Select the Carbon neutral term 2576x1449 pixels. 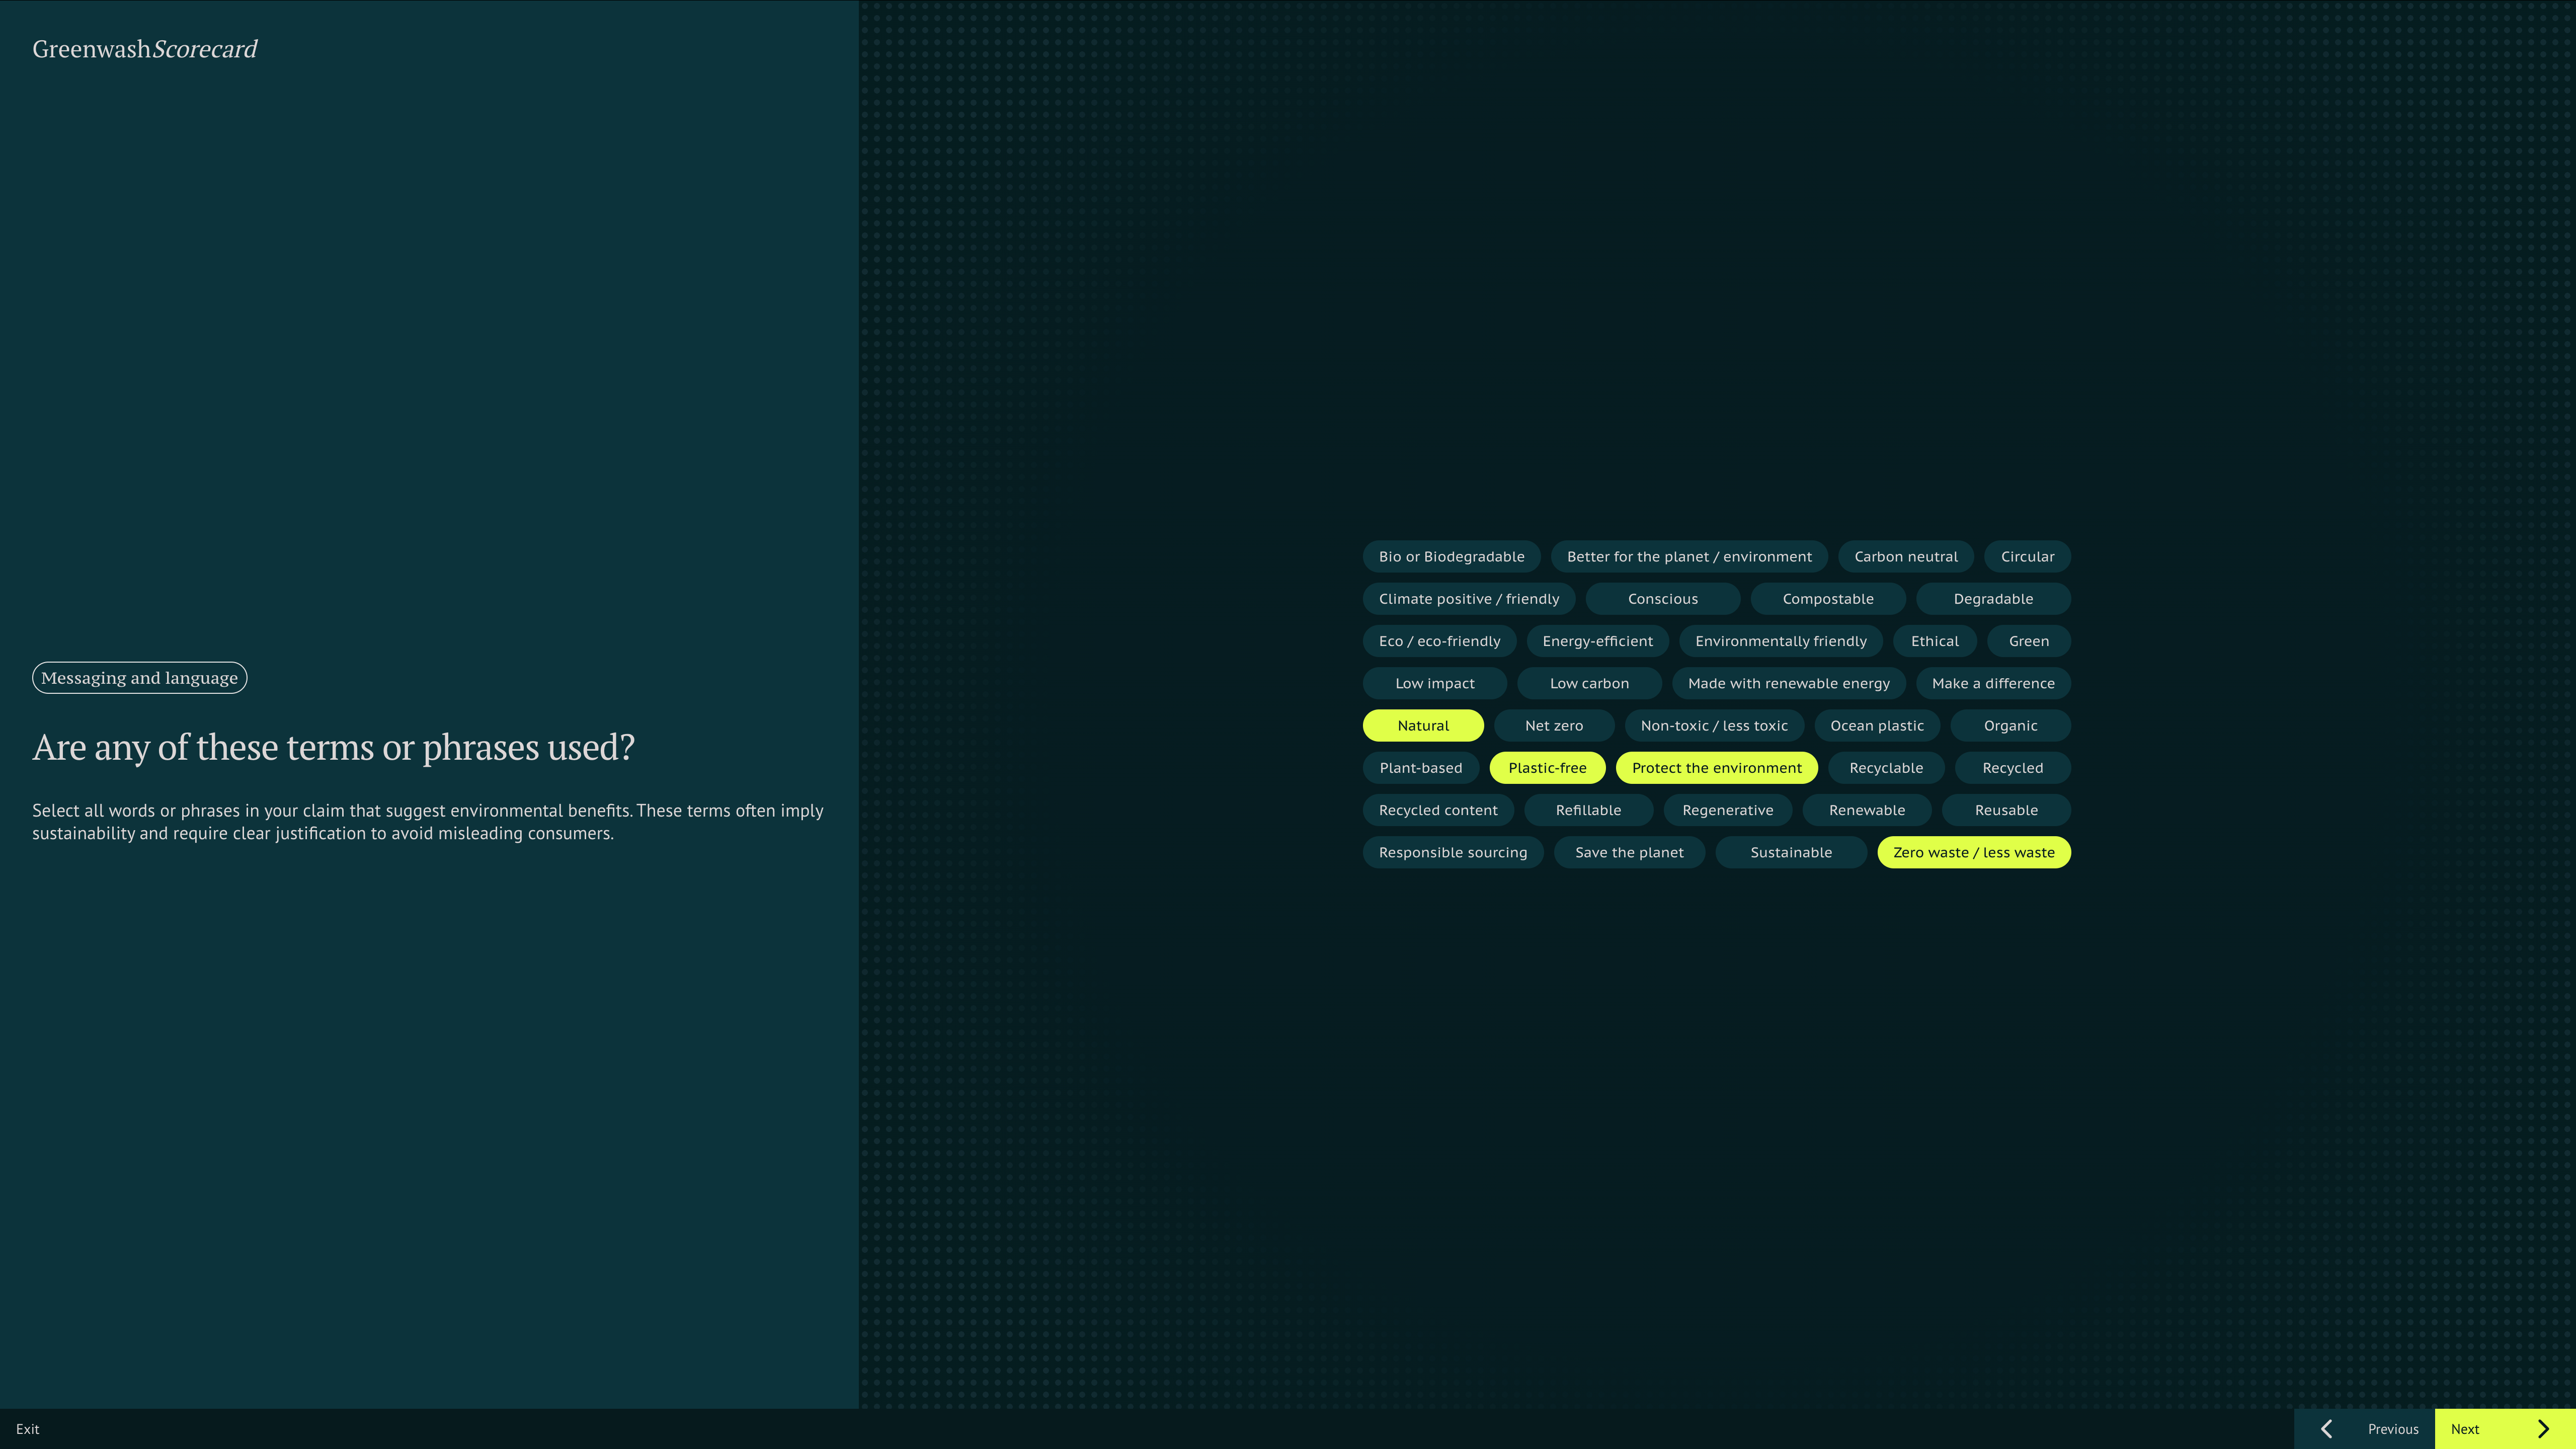click(1905, 557)
